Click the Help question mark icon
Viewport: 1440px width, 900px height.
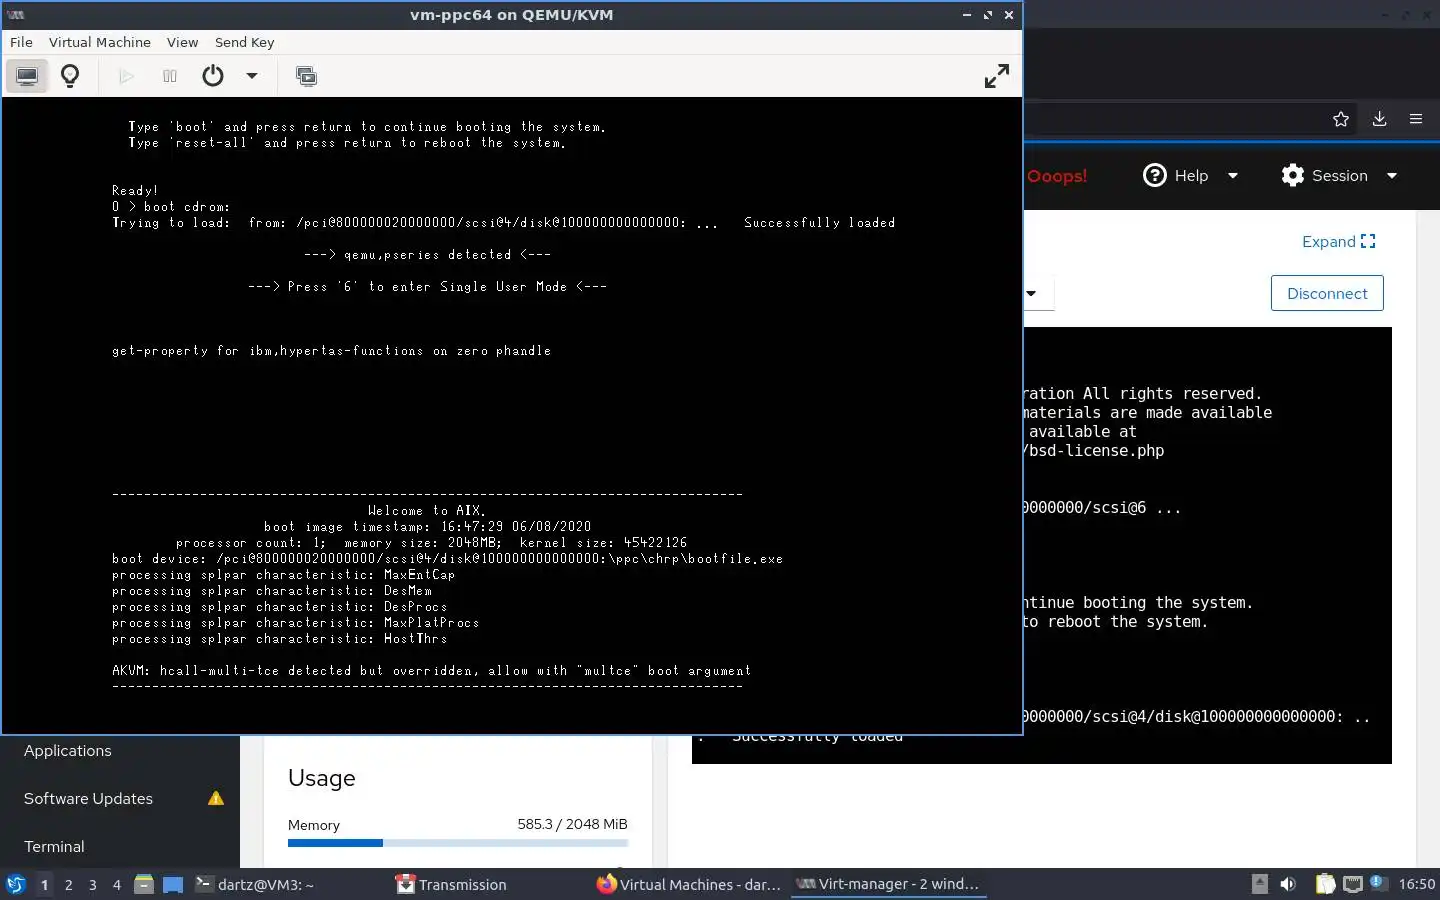pos(1155,175)
